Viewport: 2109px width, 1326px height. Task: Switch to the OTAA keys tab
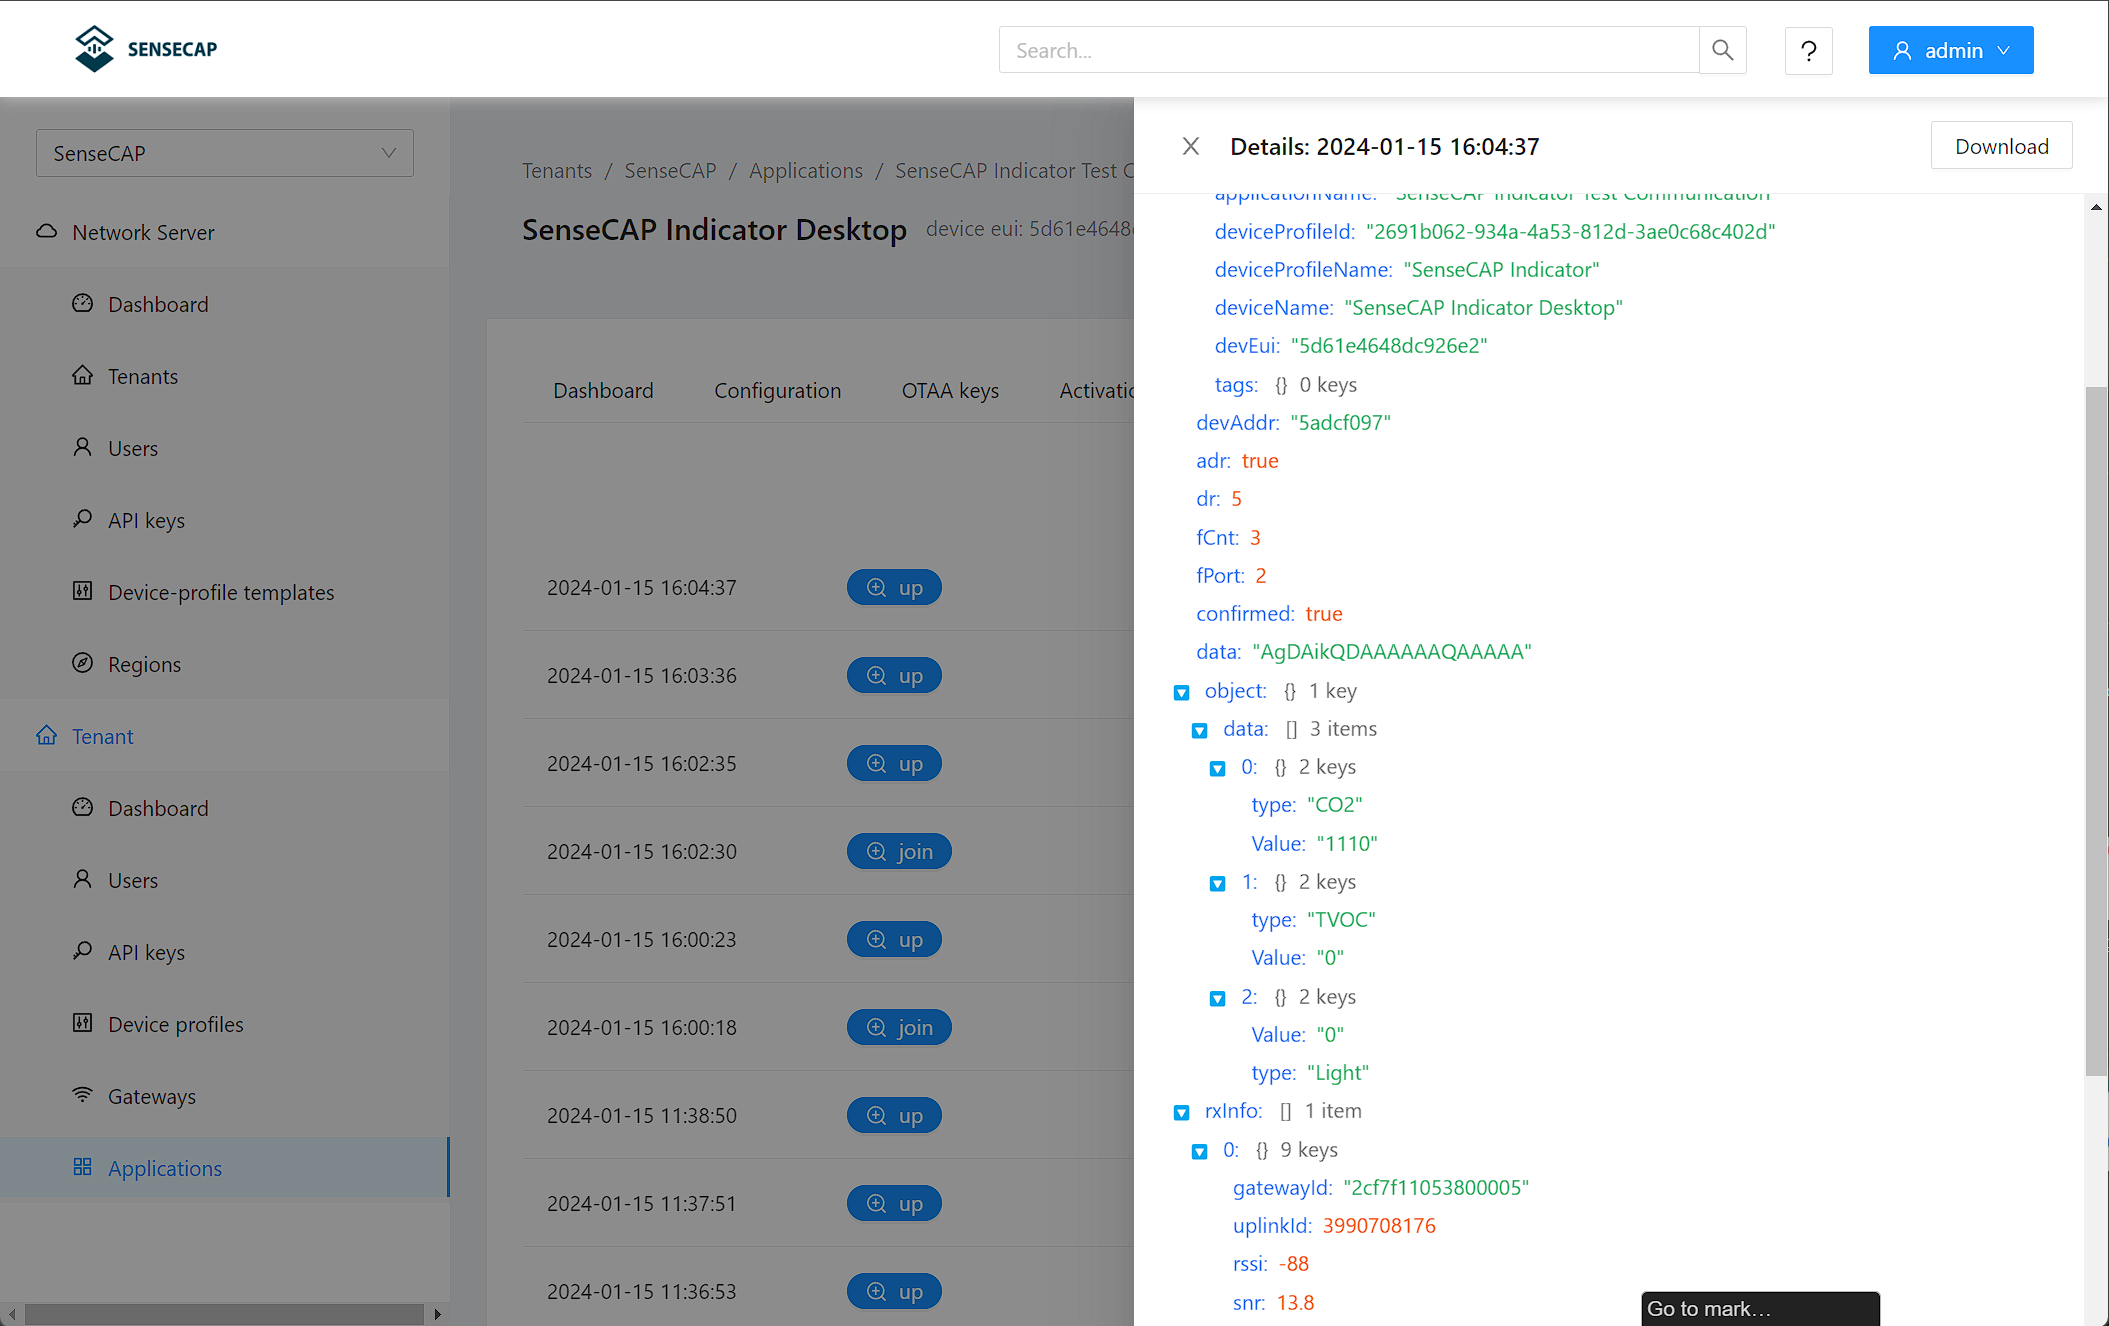point(950,390)
